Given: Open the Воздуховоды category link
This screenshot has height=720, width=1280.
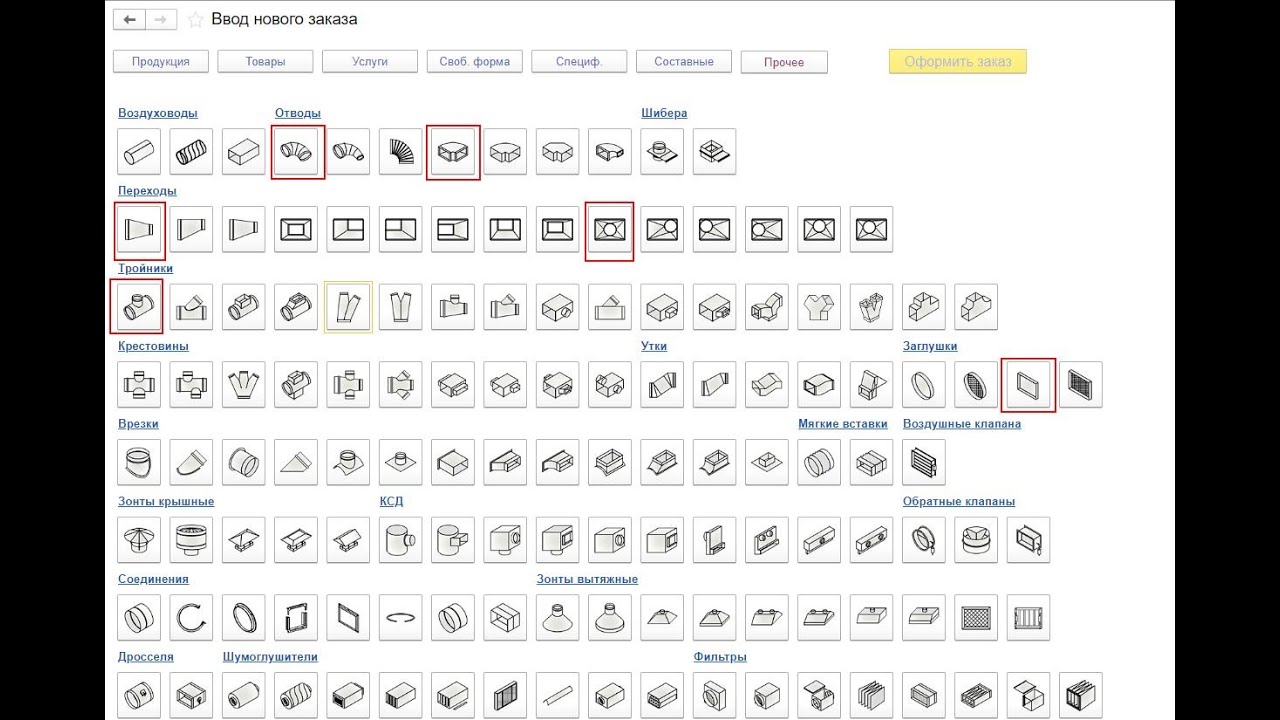Looking at the screenshot, I should (x=158, y=113).
